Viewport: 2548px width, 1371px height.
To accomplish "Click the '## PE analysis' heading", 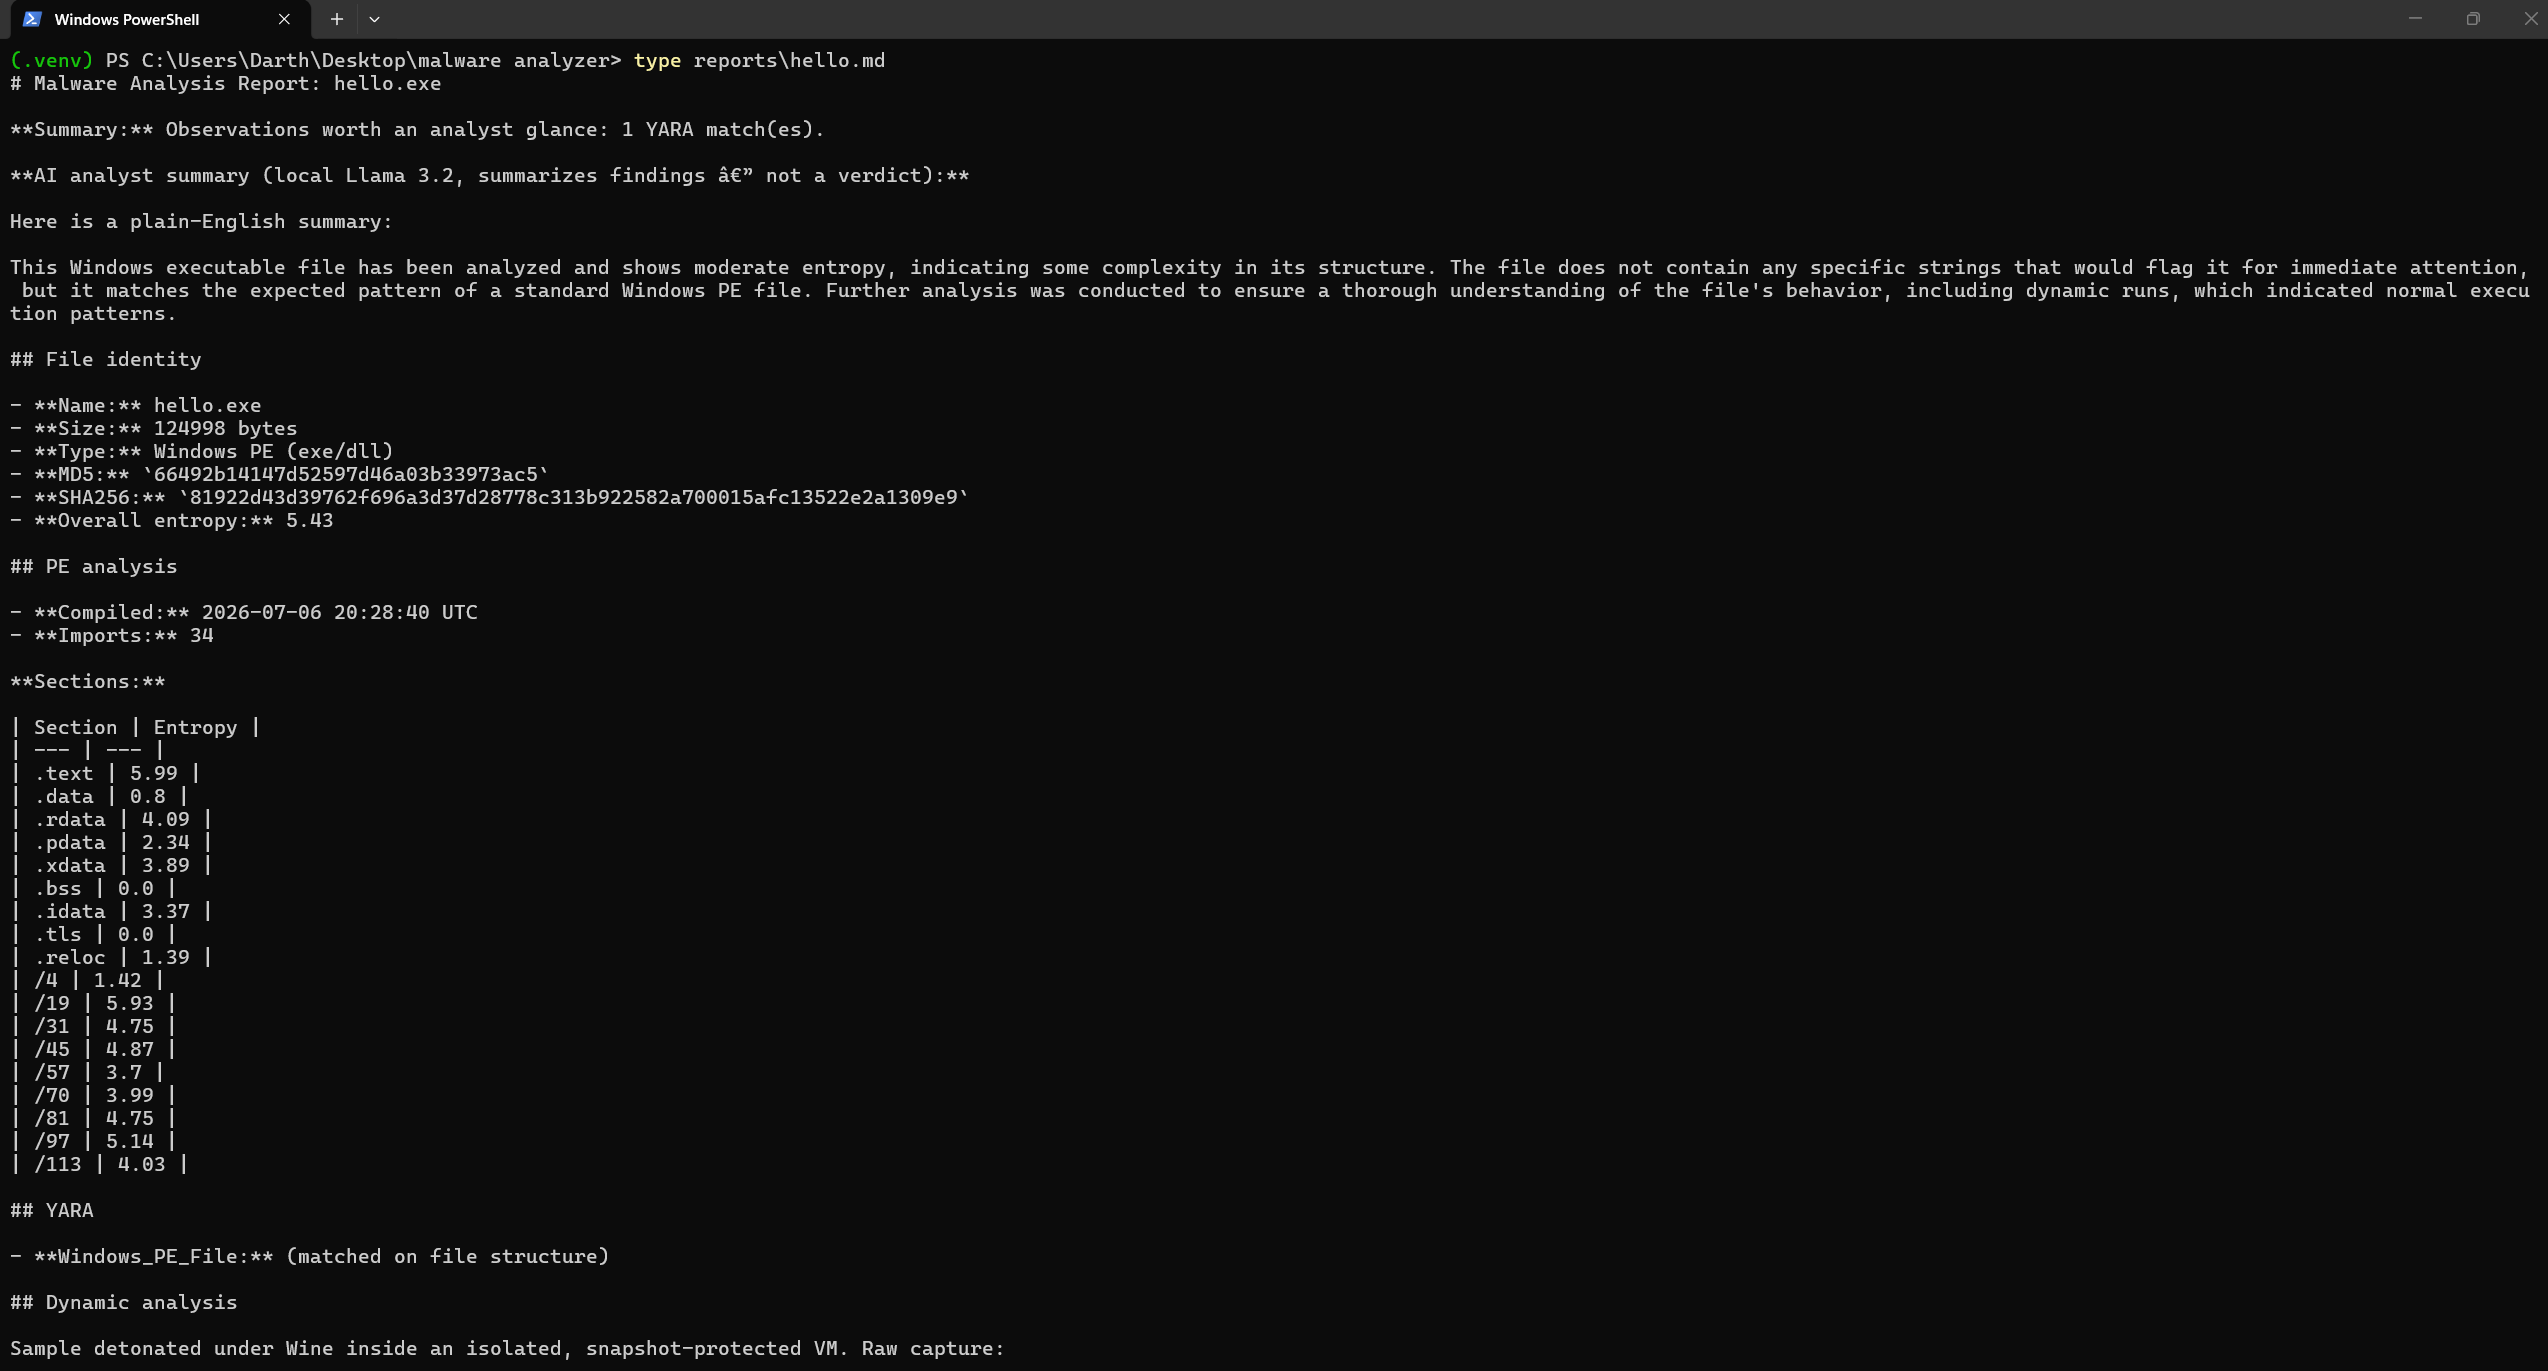I will 94,567.
